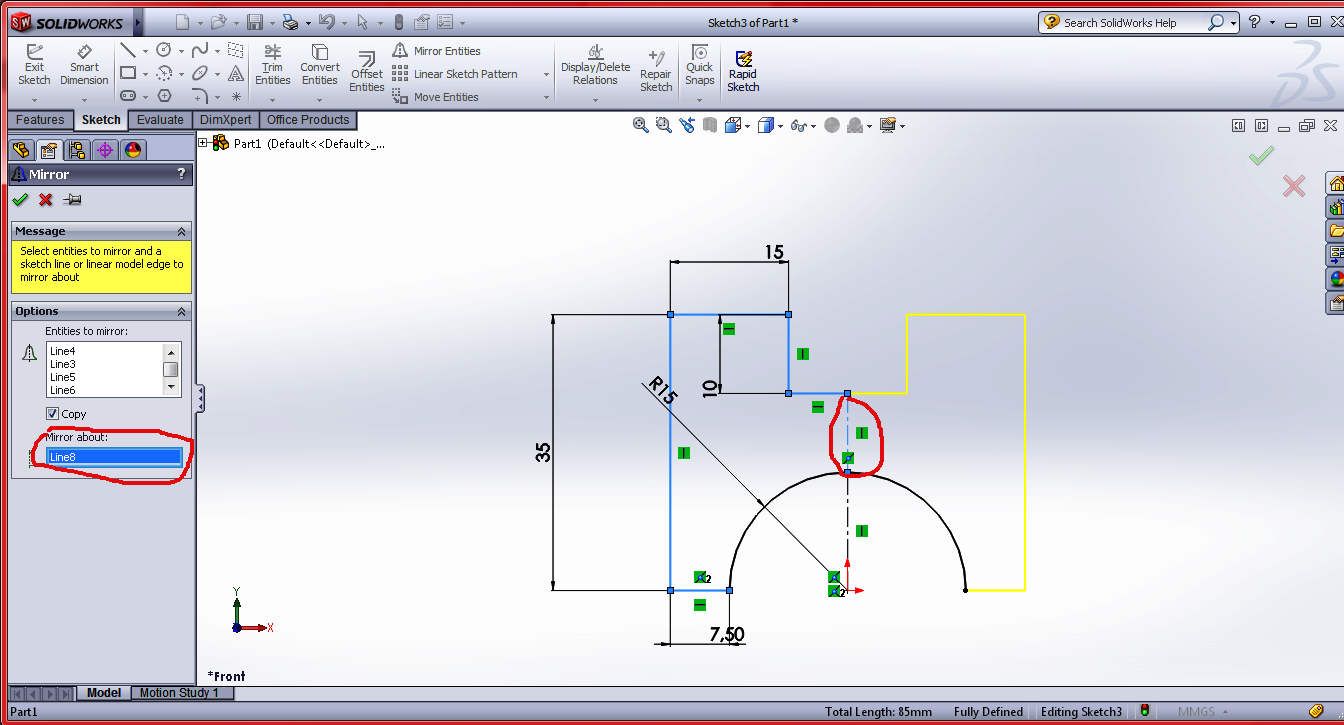Click the Print toolbar icon

pyautogui.click(x=290, y=22)
